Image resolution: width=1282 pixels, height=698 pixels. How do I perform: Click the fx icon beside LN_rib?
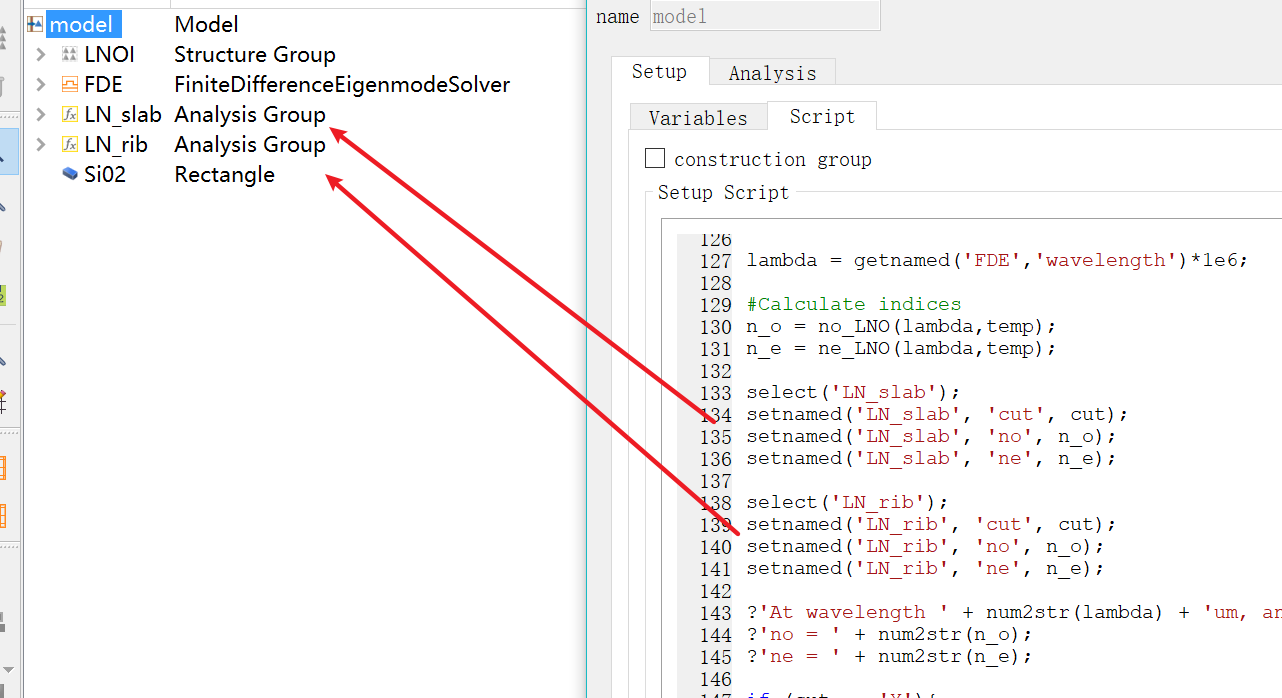(x=69, y=144)
